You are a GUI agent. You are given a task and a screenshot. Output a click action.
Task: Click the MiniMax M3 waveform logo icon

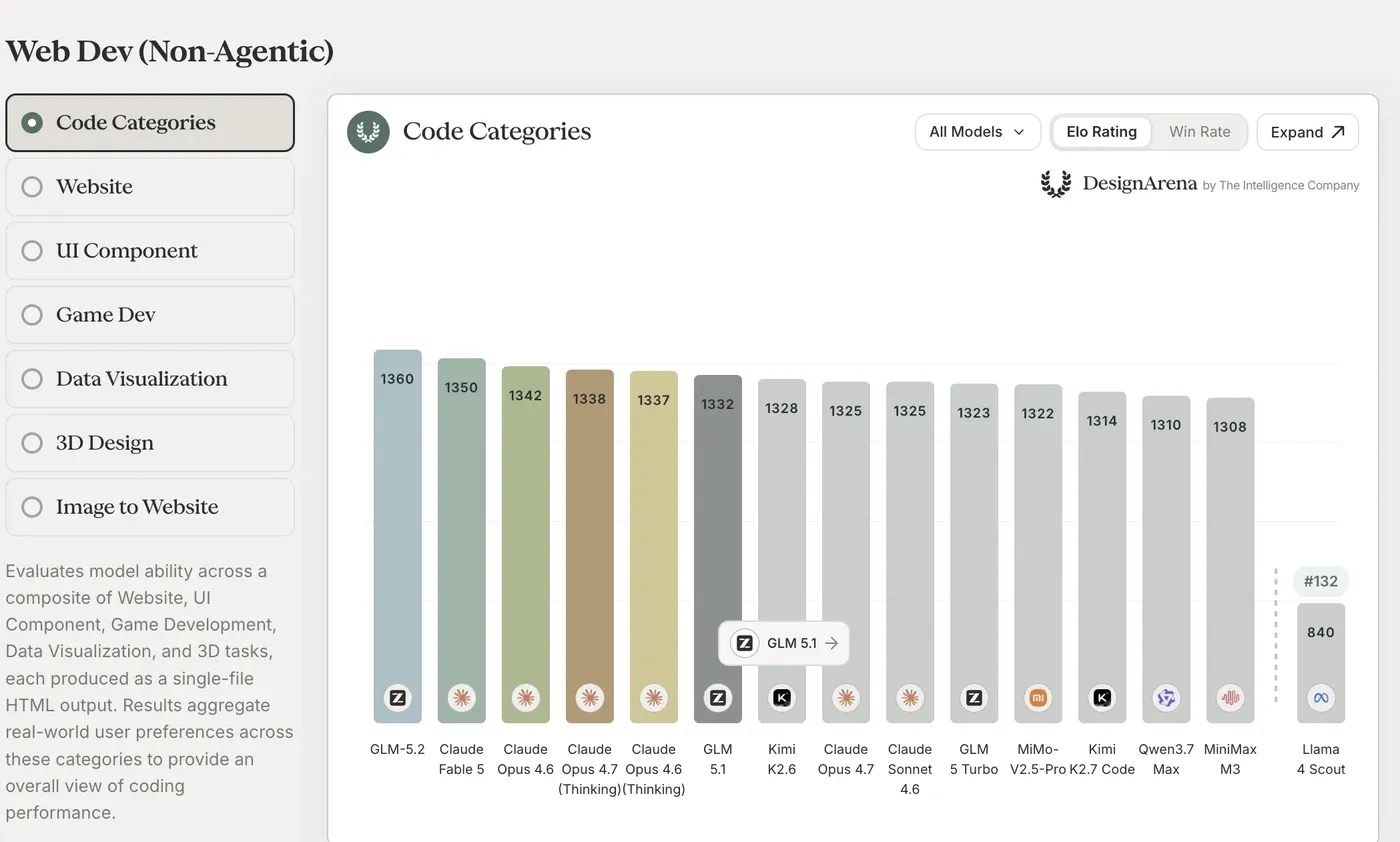click(1230, 698)
